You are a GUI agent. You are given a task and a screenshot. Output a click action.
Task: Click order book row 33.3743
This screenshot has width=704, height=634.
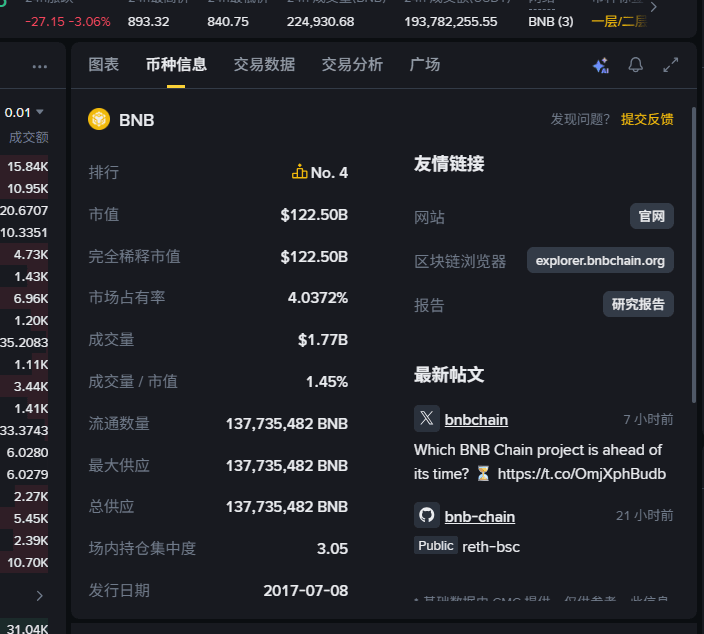pos(24,431)
